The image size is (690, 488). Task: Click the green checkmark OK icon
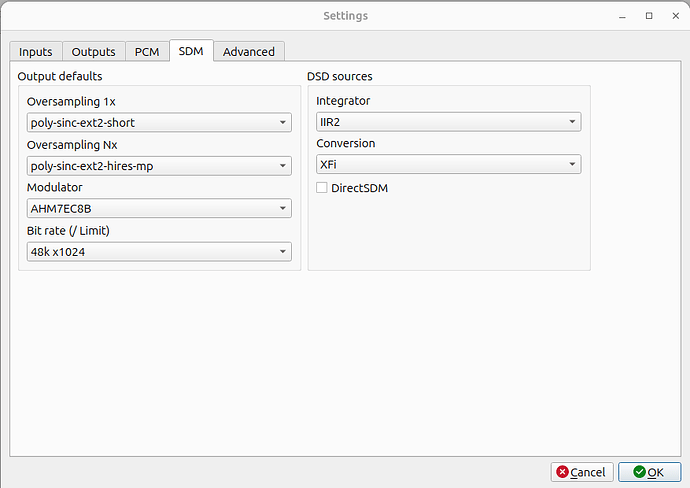click(639, 472)
